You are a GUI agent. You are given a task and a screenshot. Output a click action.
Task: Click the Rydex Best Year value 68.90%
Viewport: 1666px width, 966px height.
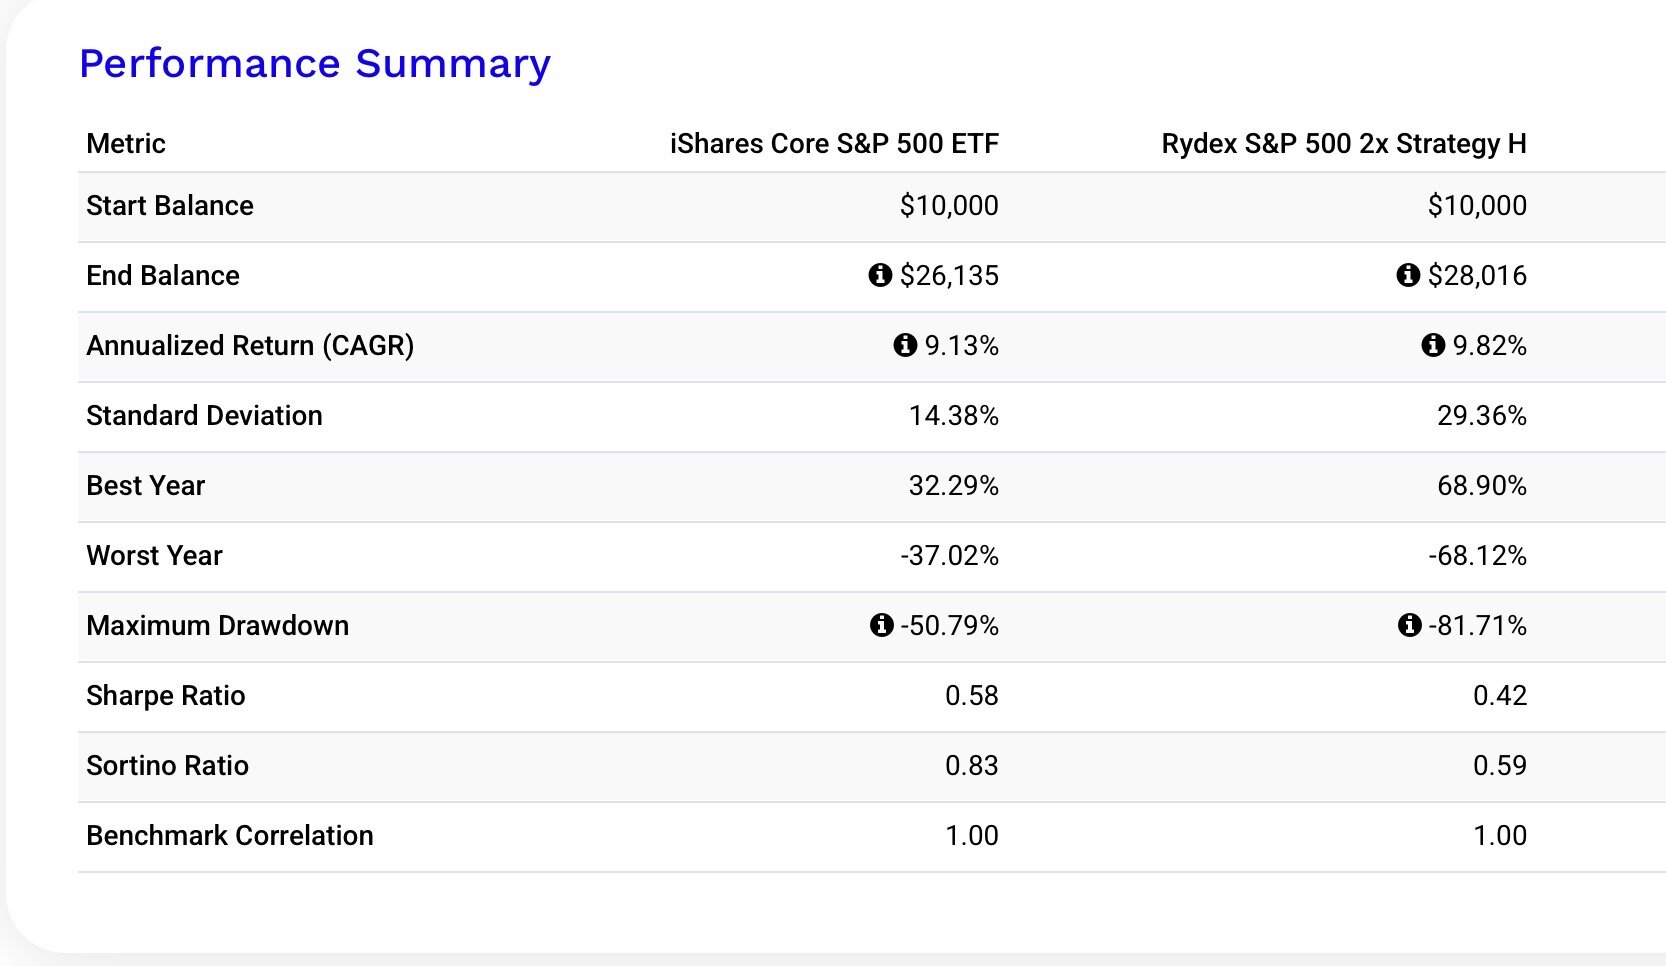click(1481, 486)
